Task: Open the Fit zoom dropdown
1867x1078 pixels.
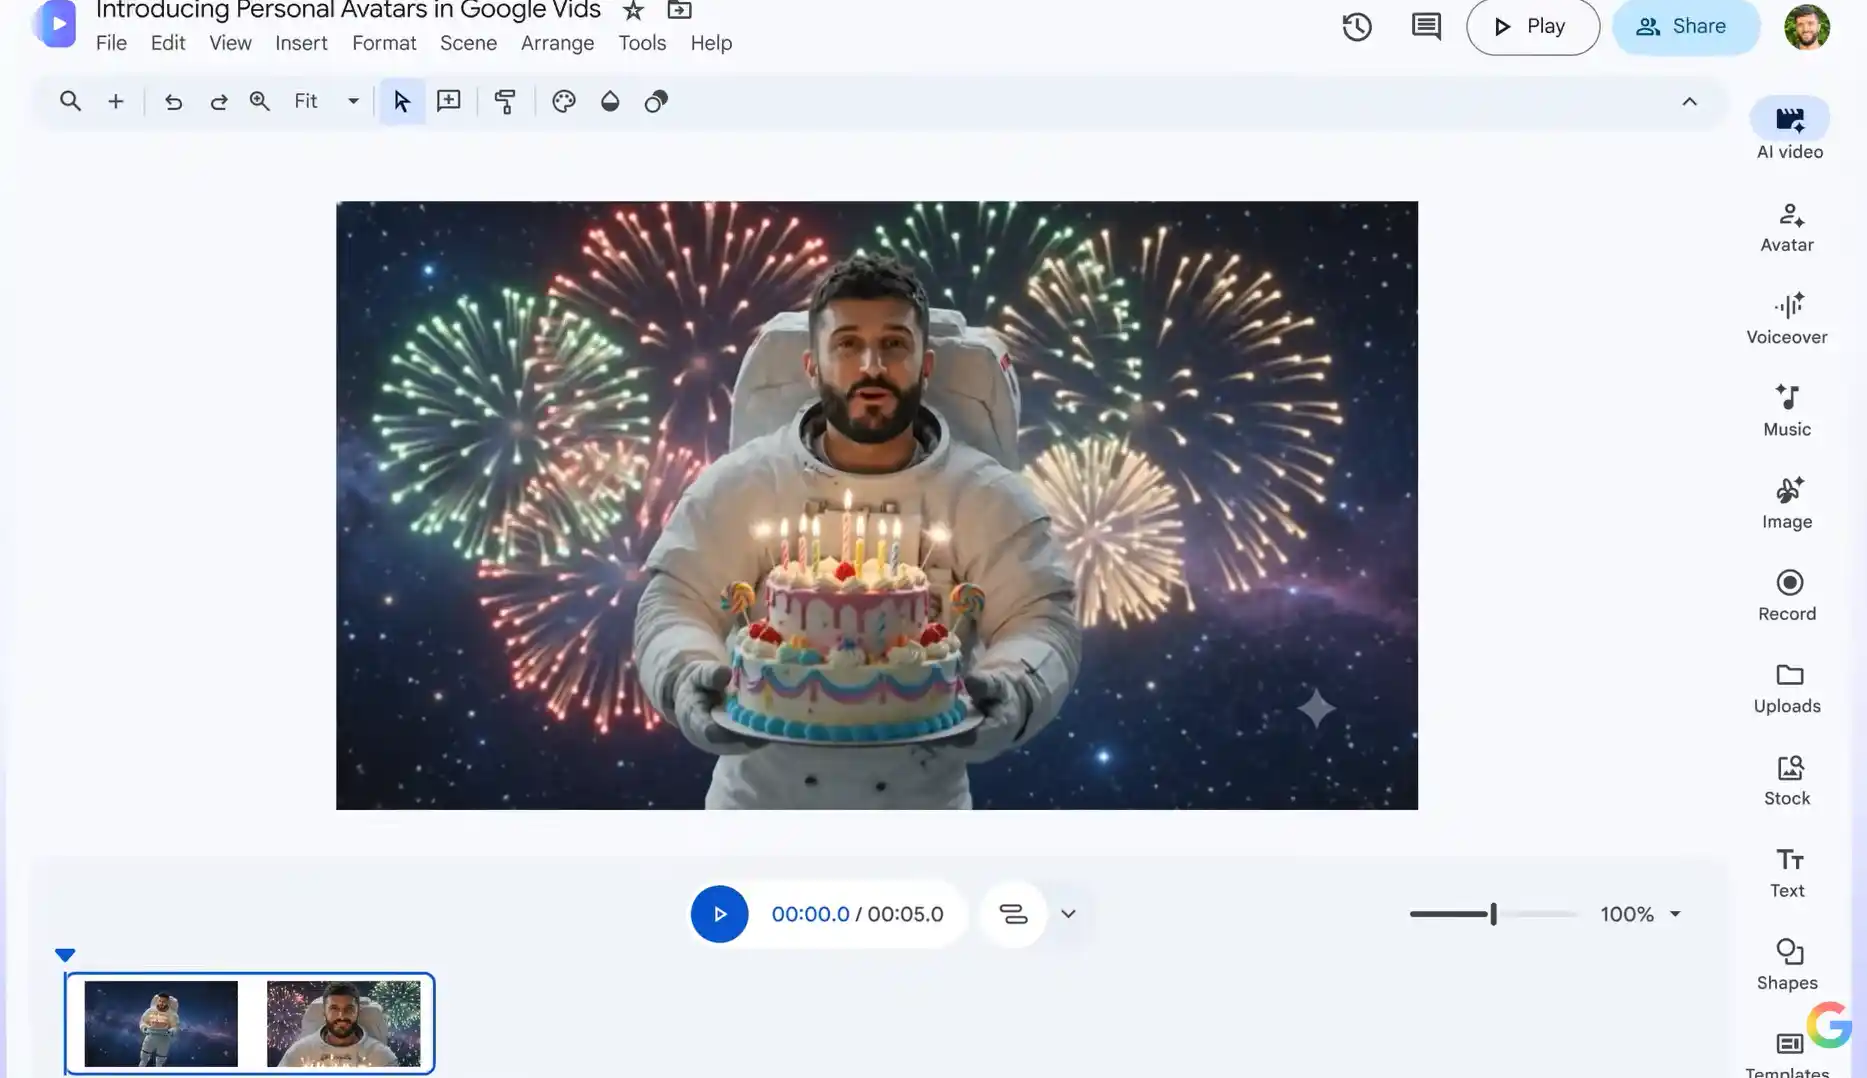Action: point(326,101)
